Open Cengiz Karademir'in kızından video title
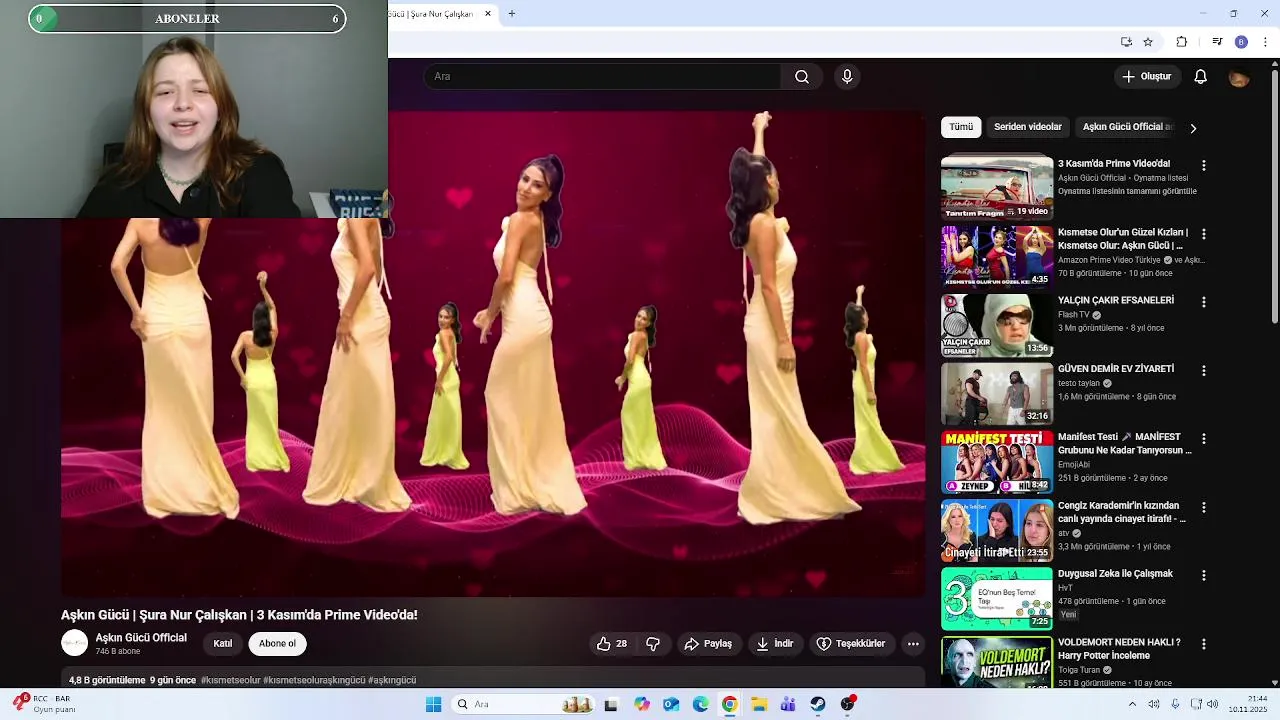This screenshot has height=720, width=1280. [1122, 512]
